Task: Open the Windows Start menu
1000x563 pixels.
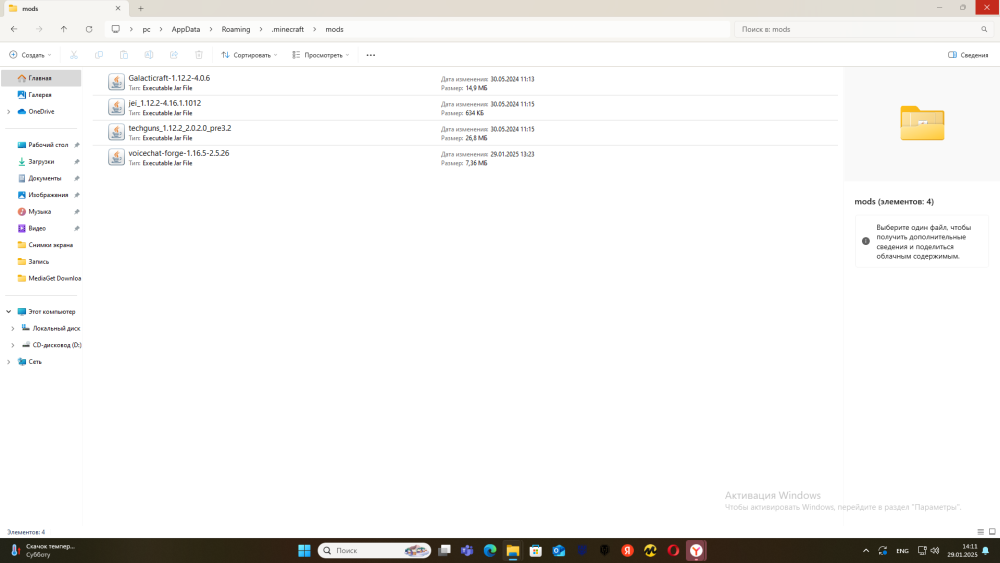Action: (304, 550)
